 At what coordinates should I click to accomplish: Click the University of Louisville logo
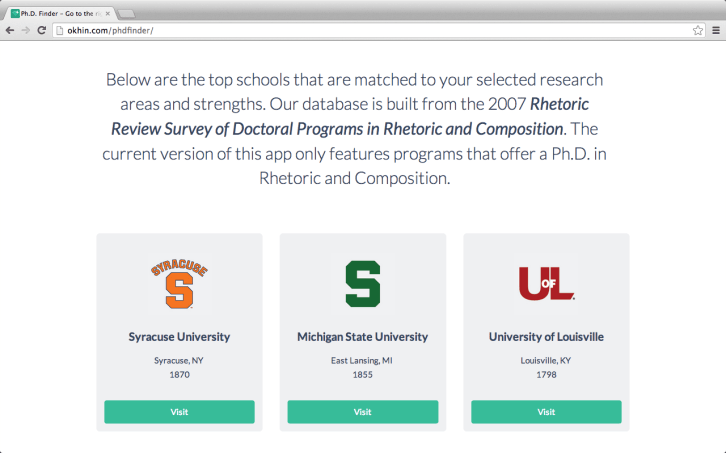546,283
